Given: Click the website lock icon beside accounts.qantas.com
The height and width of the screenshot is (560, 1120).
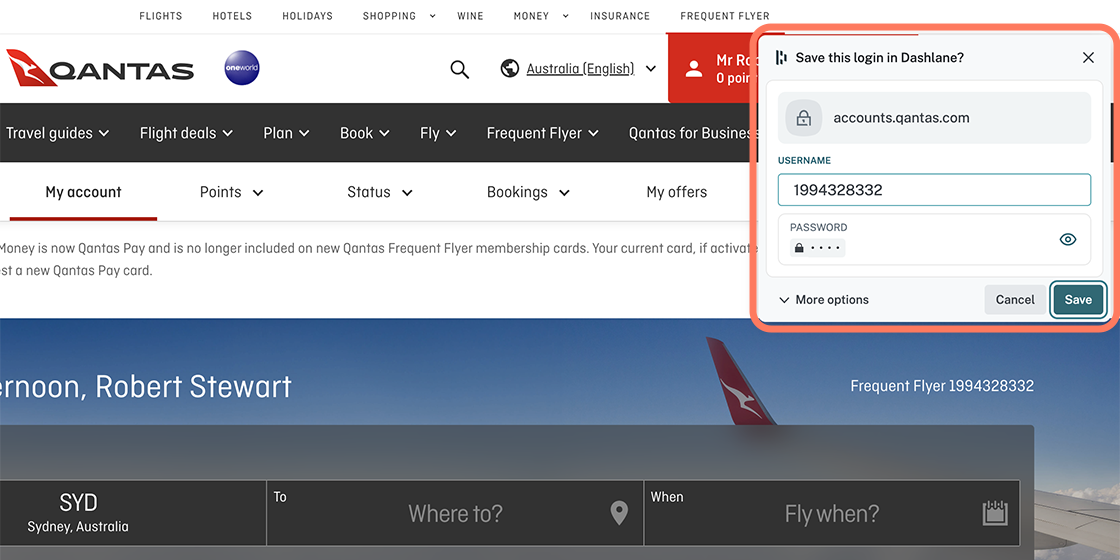Looking at the screenshot, I should pyautogui.click(x=804, y=118).
